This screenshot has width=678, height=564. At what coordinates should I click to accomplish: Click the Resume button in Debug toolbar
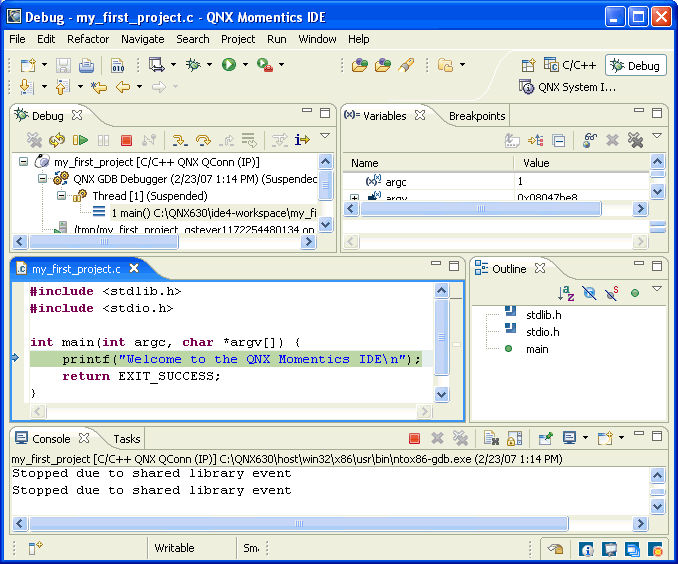tap(81, 141)
